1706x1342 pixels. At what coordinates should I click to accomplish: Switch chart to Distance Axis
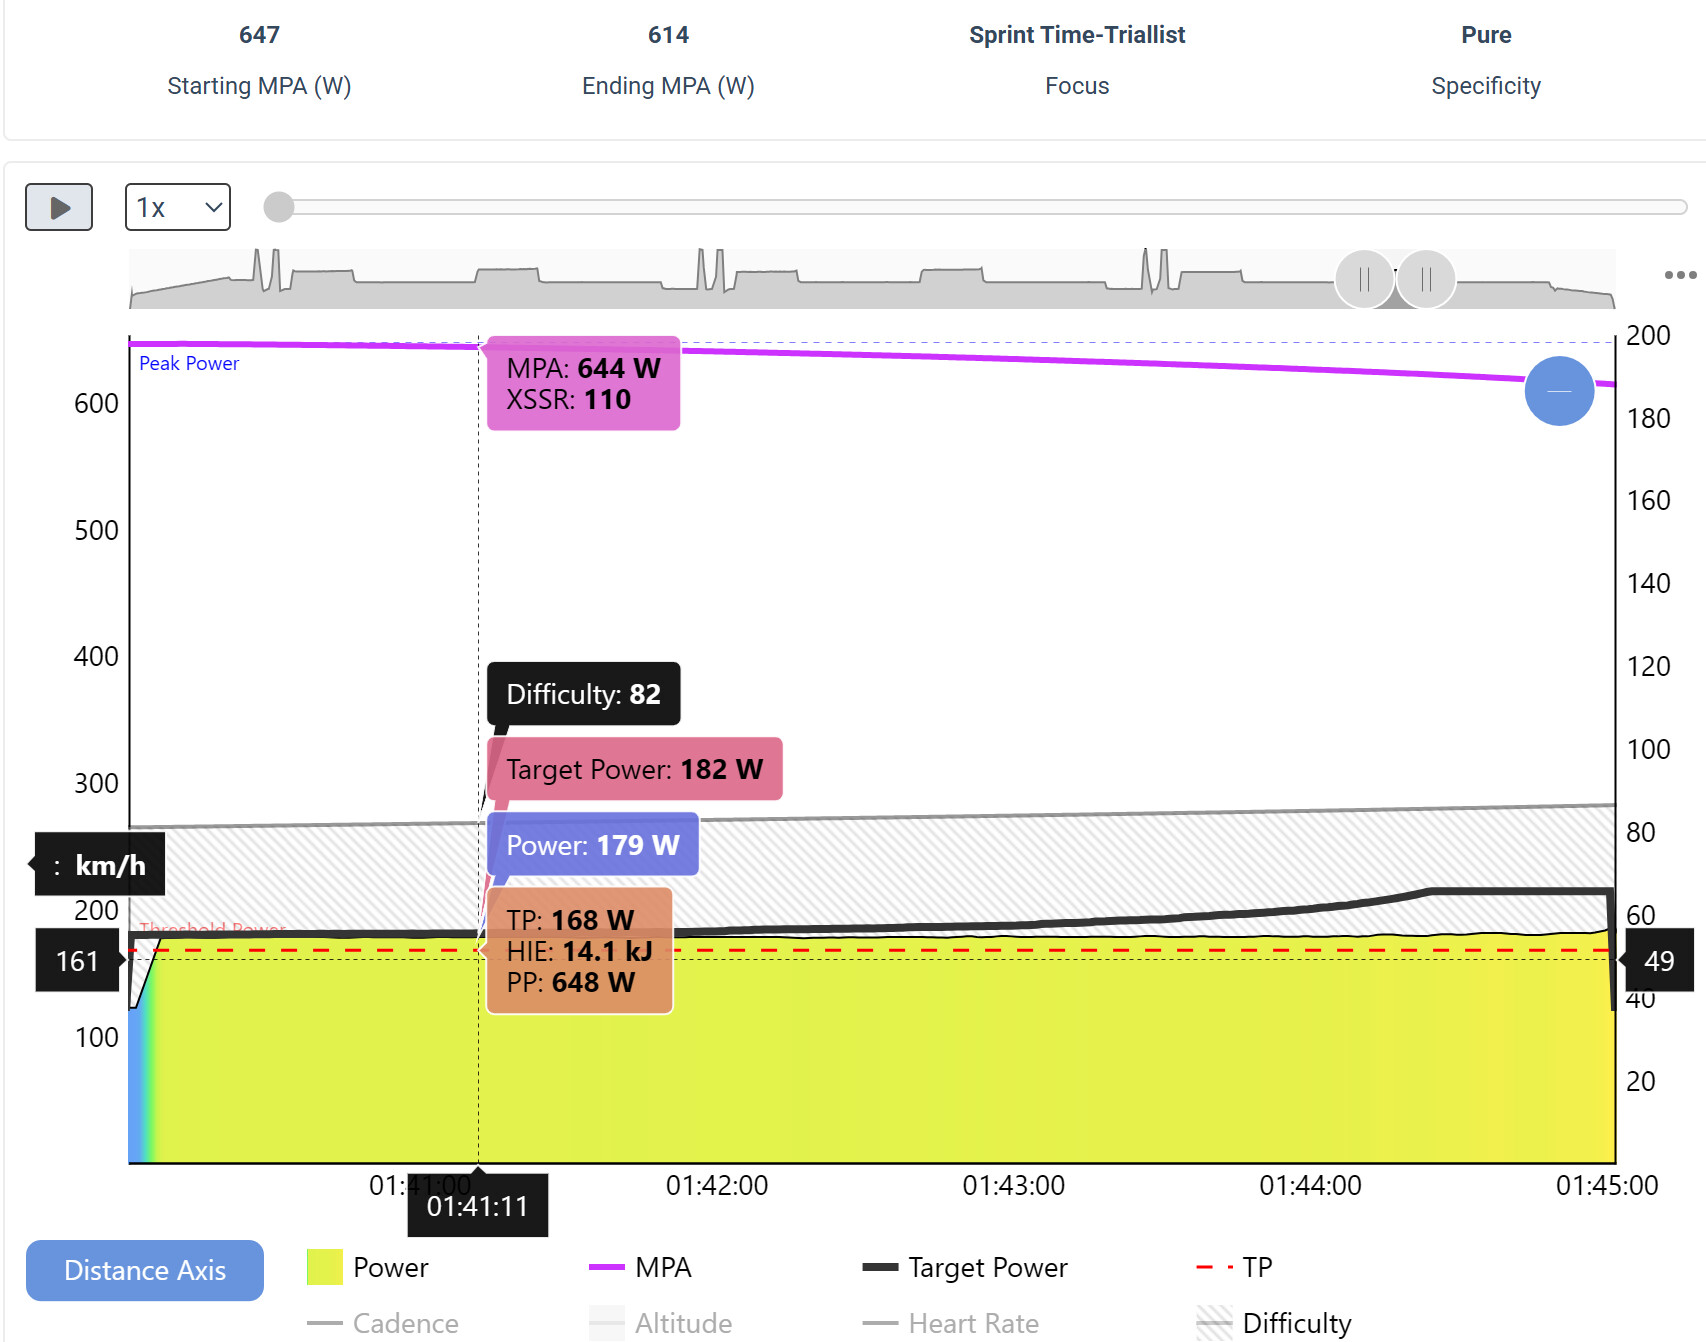[145, 1270]
